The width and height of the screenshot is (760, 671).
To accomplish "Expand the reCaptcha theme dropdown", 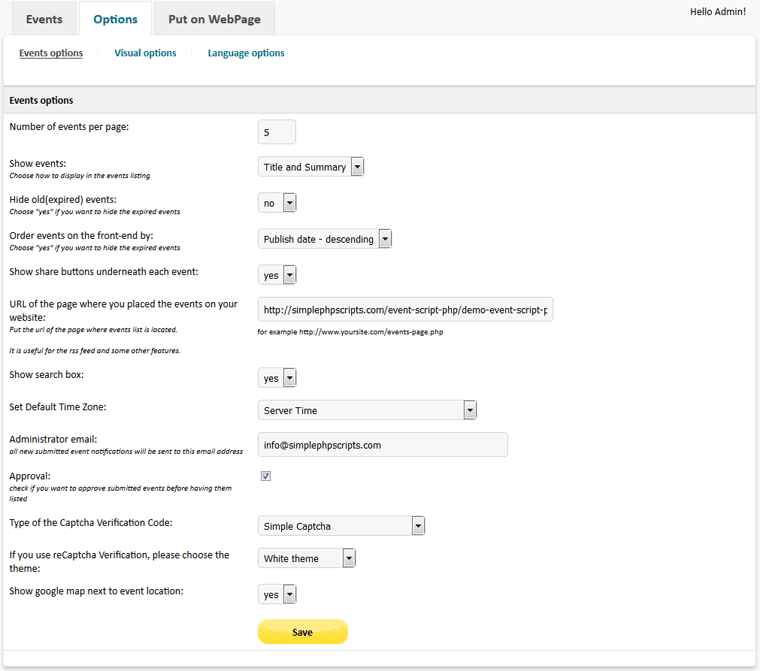I will [307, 558].
